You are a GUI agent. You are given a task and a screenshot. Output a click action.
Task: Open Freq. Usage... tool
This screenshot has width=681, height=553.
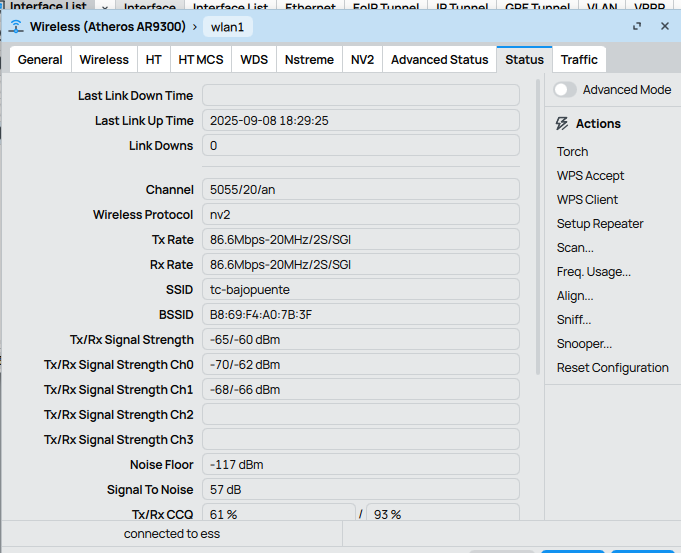coord(593,272)
